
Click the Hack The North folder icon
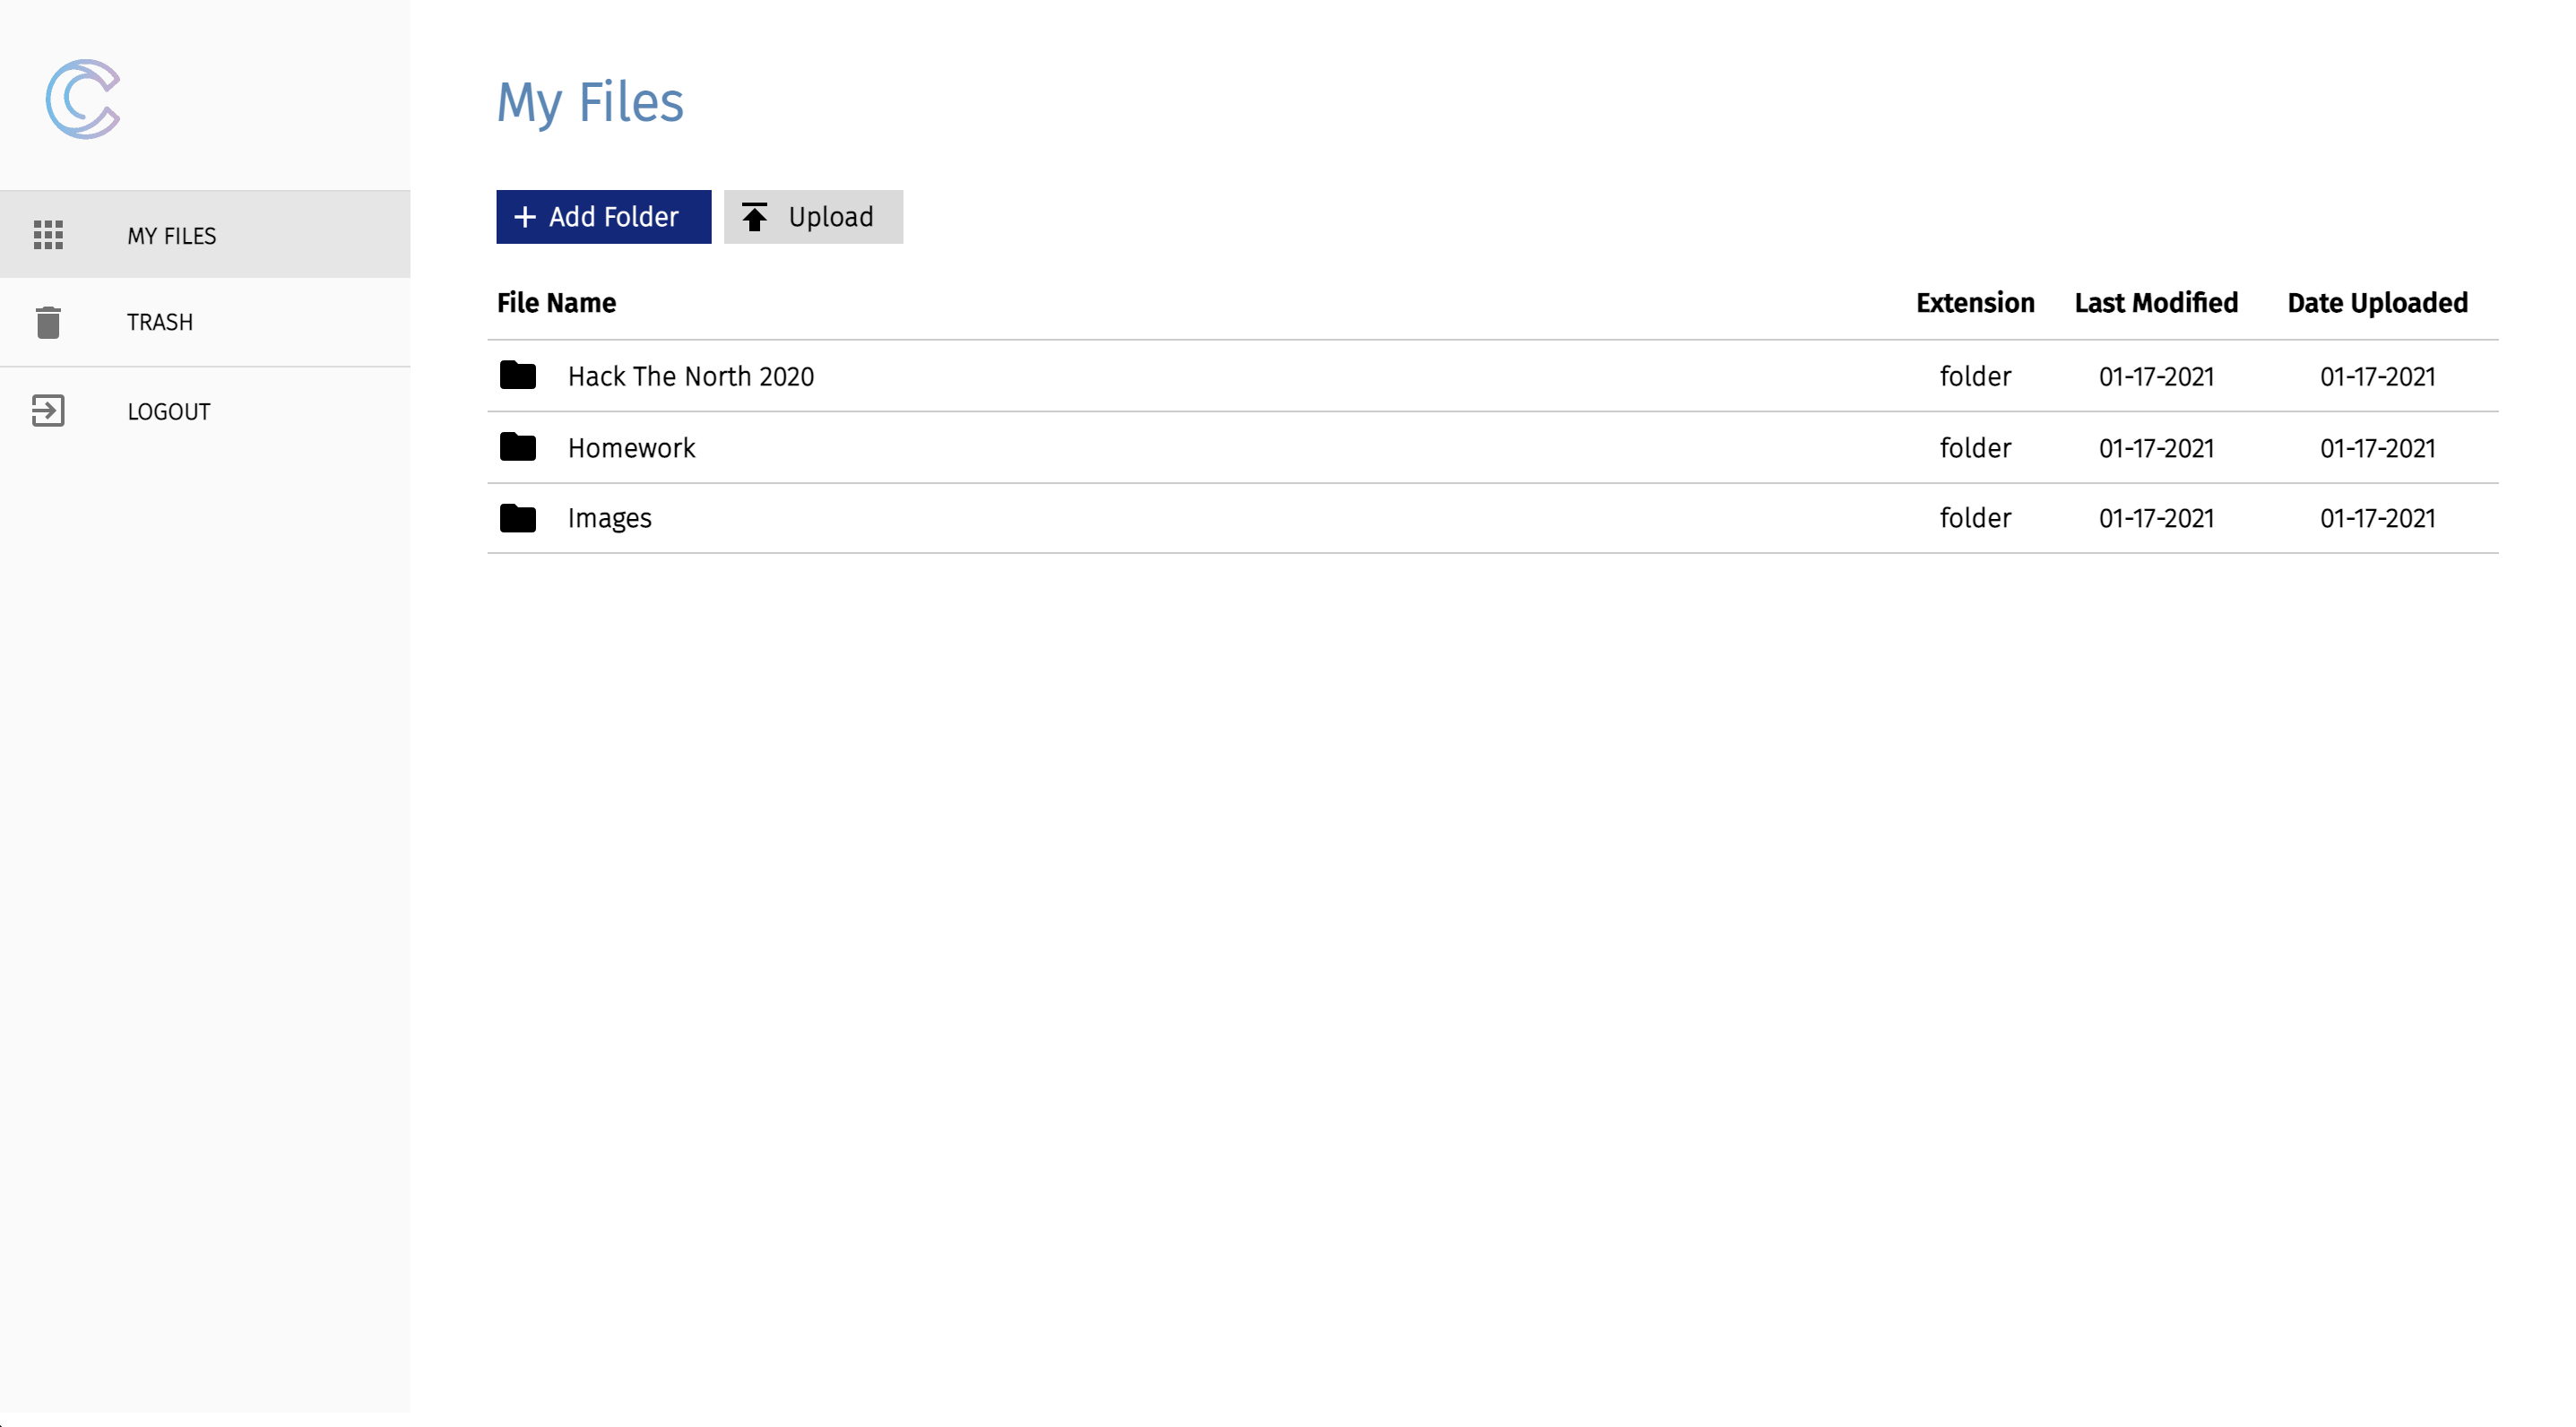(x=518, y=376)
